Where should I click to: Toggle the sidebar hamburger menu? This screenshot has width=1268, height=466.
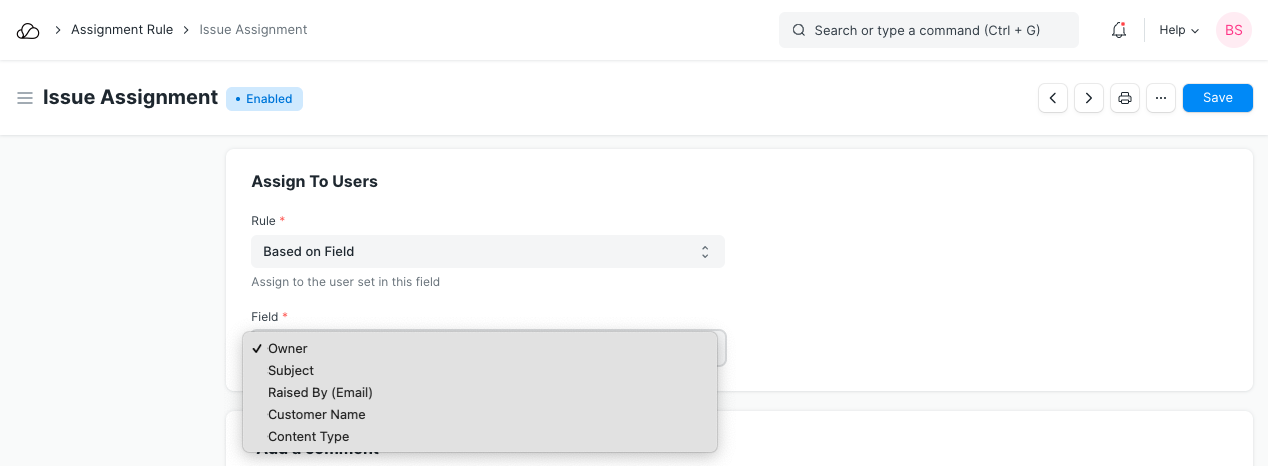point(25,98)
